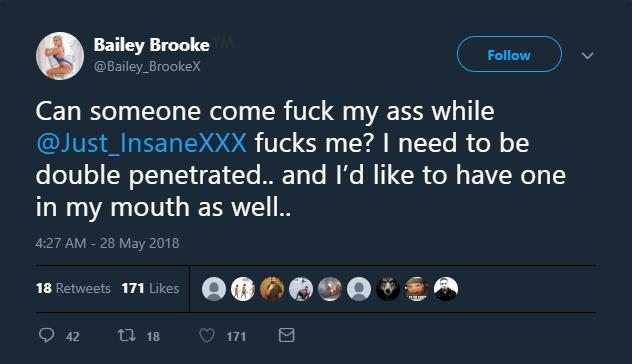View the 171 Likes list
632x364 pixels.
point(150,288)
